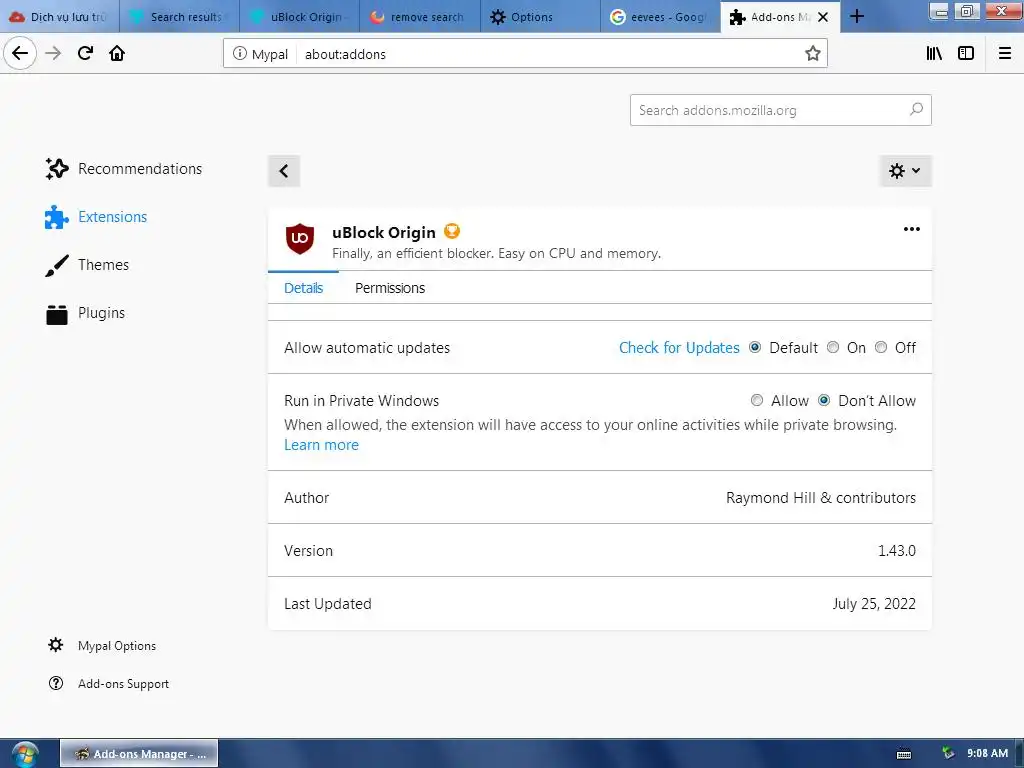
Task: Allow running in Private Windows
Action: tap(757, 400)
